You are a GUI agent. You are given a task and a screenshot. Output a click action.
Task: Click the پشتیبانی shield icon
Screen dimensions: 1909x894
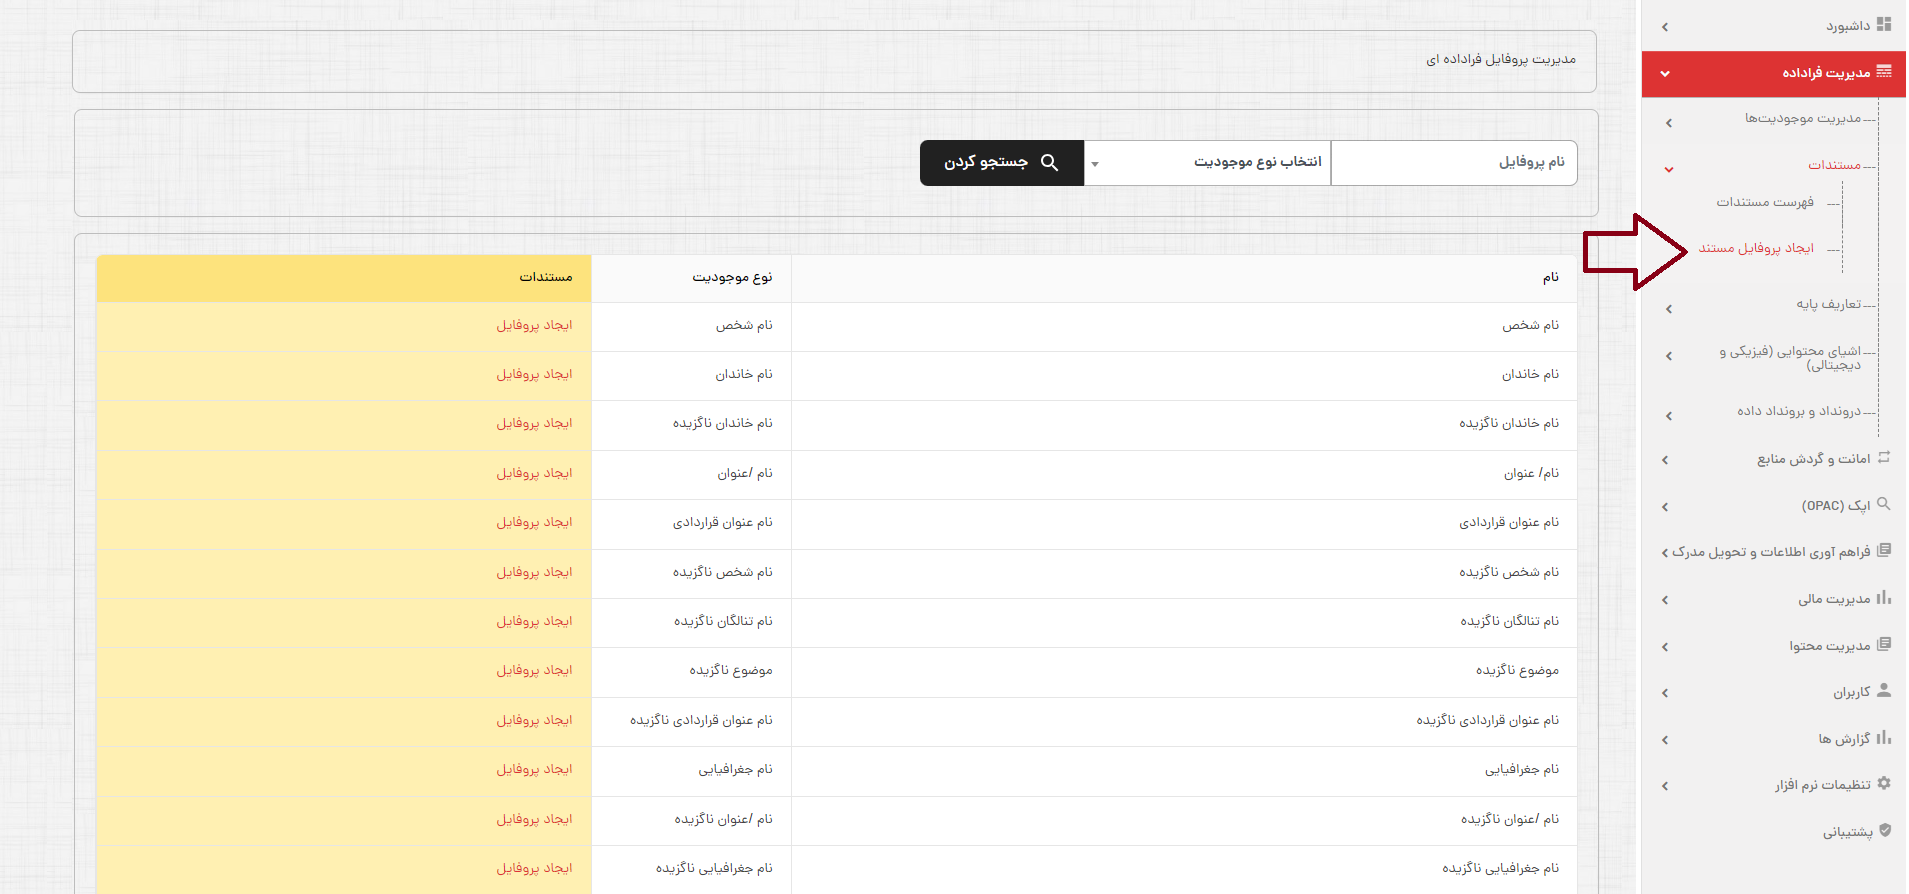pos(1885,830)
